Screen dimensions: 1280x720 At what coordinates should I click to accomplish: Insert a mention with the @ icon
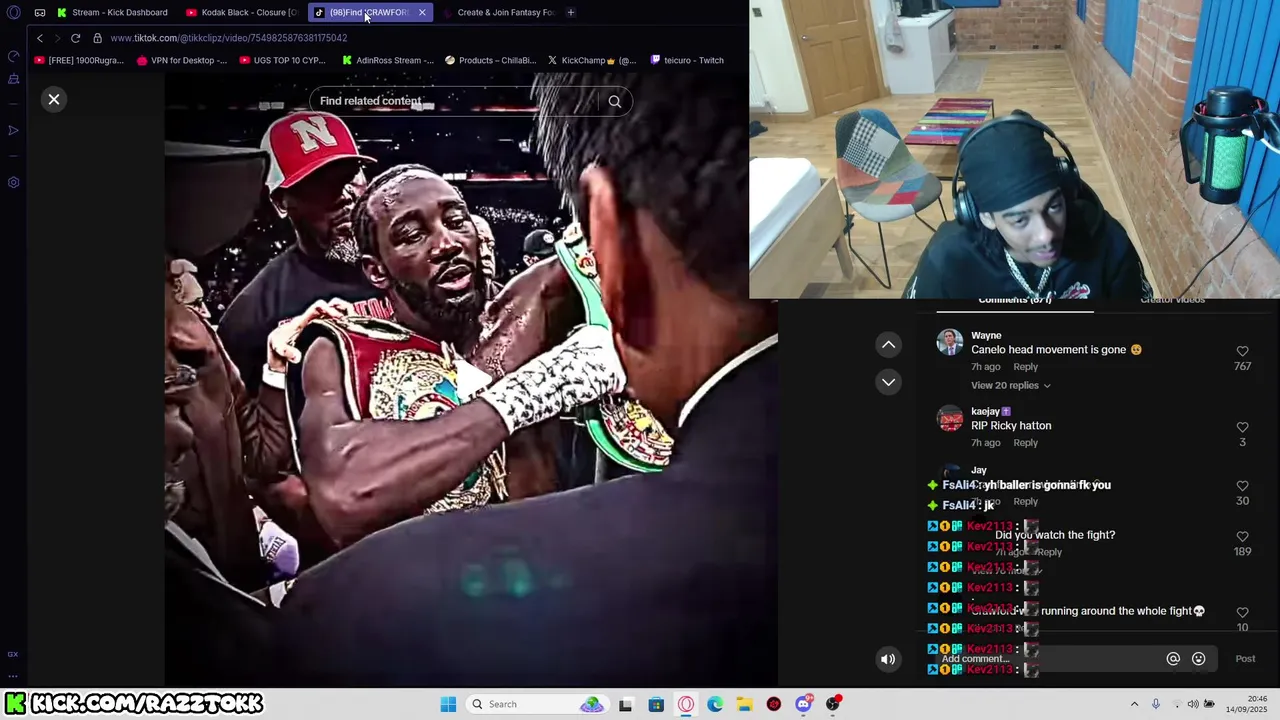click(x=1173, y=659)
